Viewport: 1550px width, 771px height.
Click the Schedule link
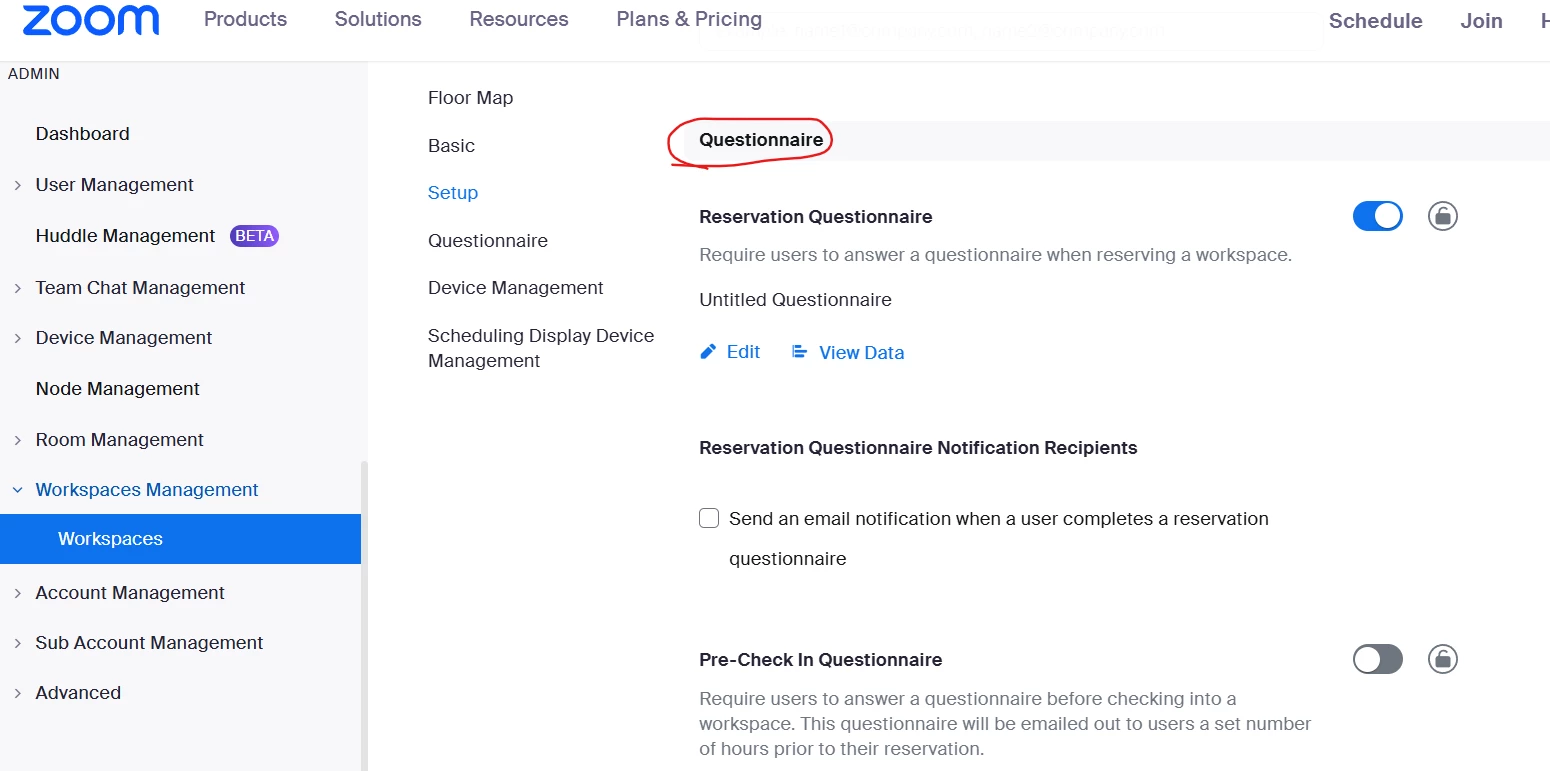coord(1375,21)
